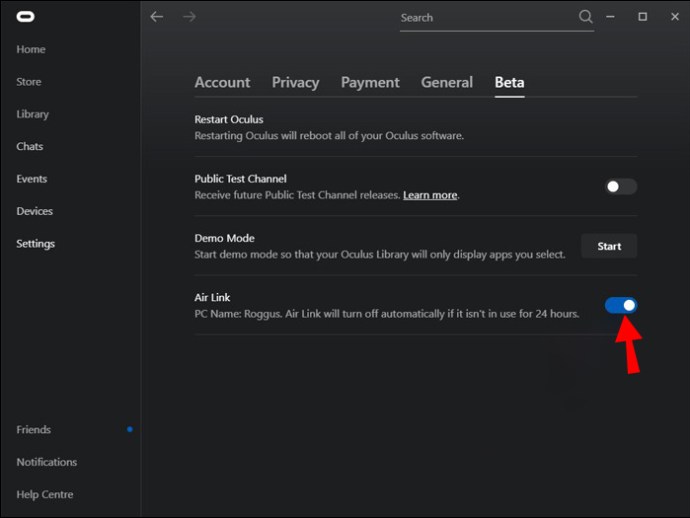690x518 pixels.
Task: Click 'Start demo mode so that' description
Action: 380,254
